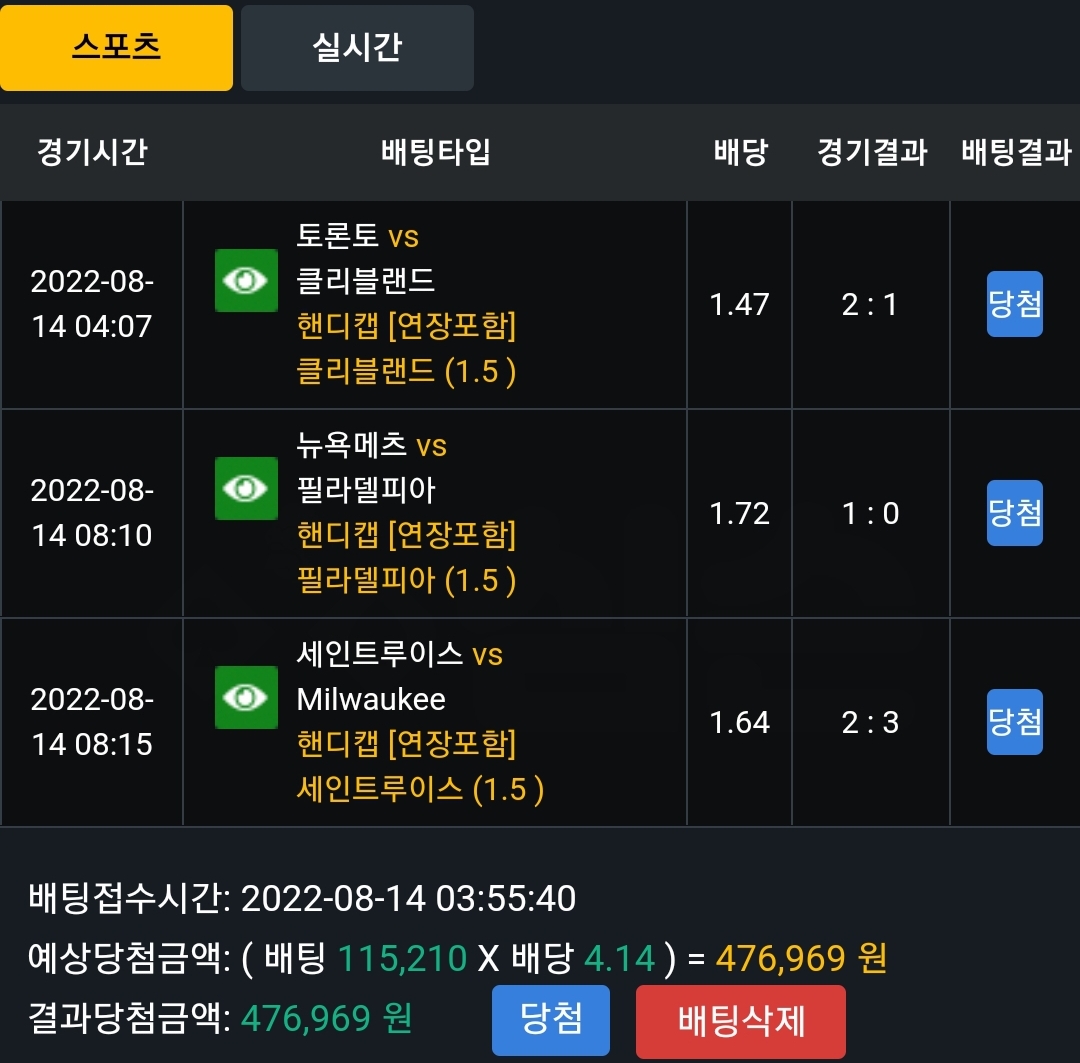Click the 당첨 badge in the 세인트루이스 row
This screenshot has height=1063, width=1080.
tap(1015, 722)
